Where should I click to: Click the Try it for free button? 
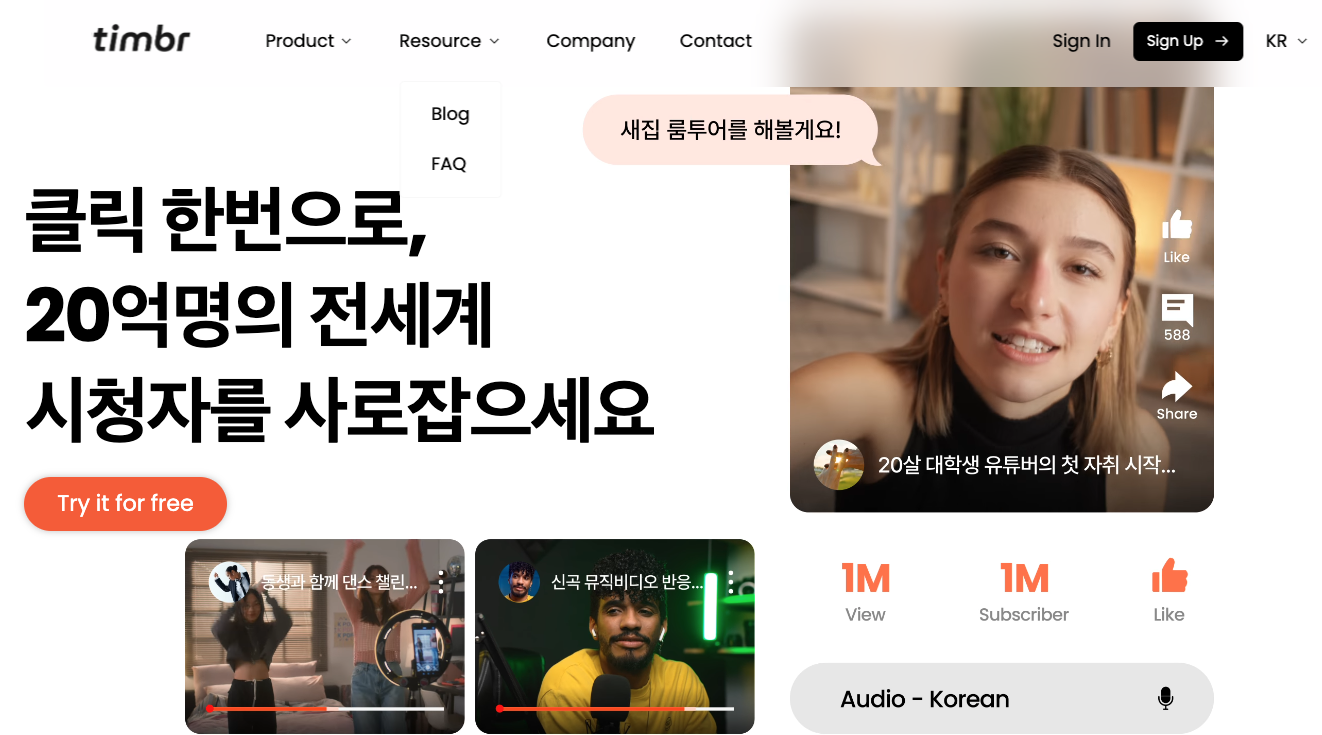click(125, 504)
